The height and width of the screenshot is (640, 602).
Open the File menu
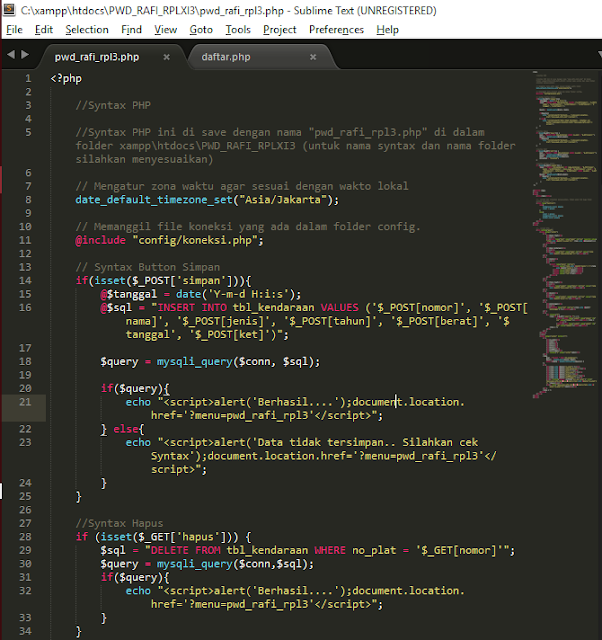coord(14,29)
